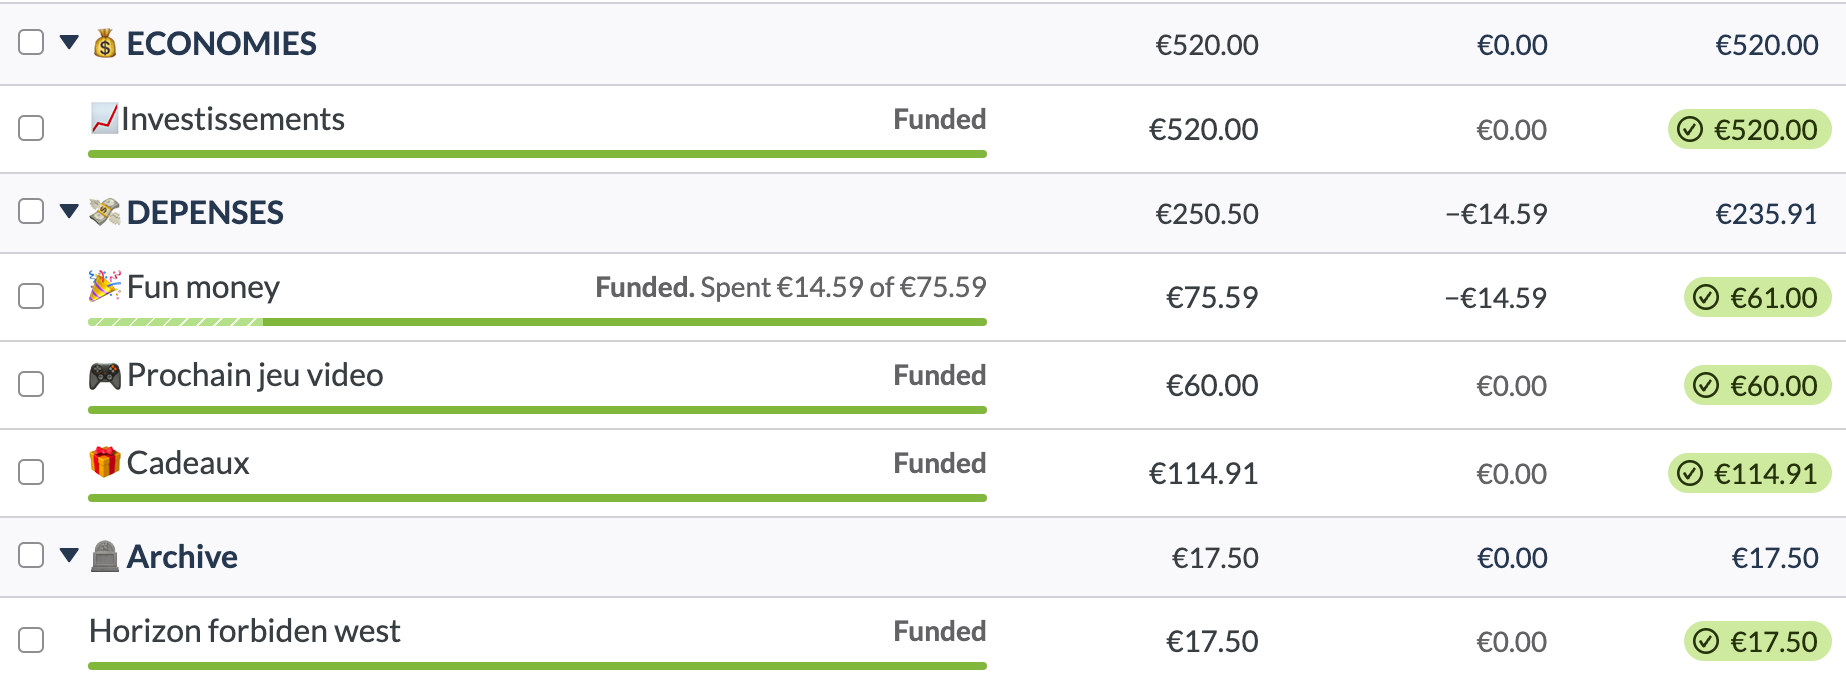
Task: Edit the €60.00 assigned amount for Prochain jeu video
Action: coord(1212,386)
